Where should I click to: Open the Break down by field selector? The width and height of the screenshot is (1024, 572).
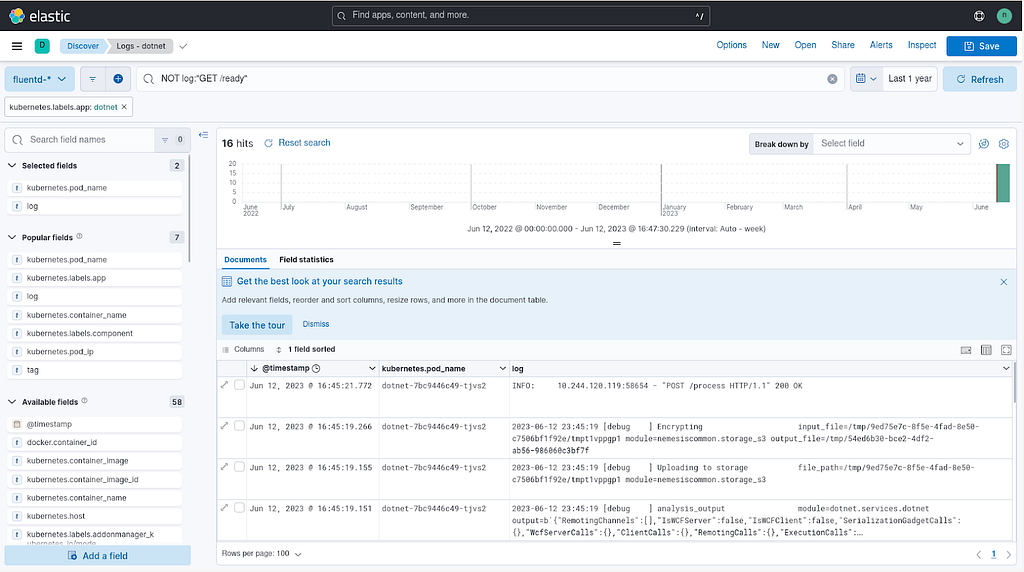tap(891, 144)
